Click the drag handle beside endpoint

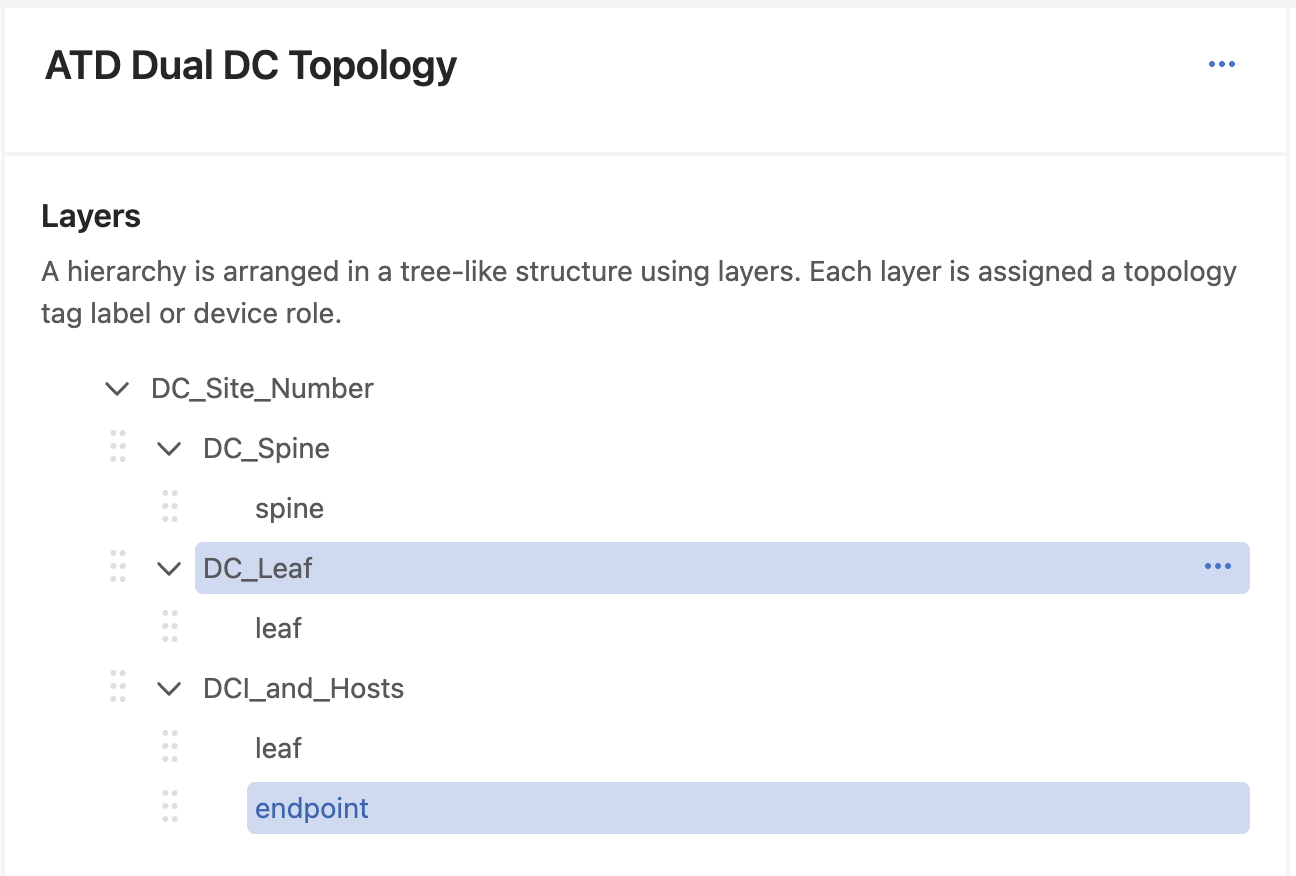170,807
